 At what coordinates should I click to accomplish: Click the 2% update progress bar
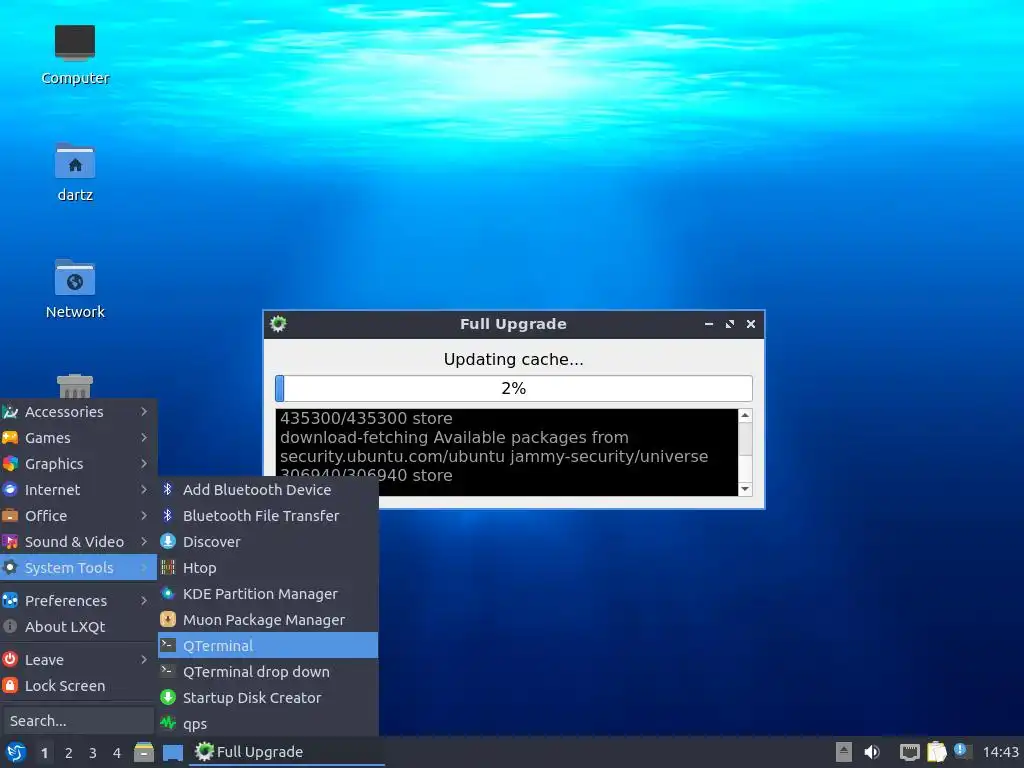513,389
